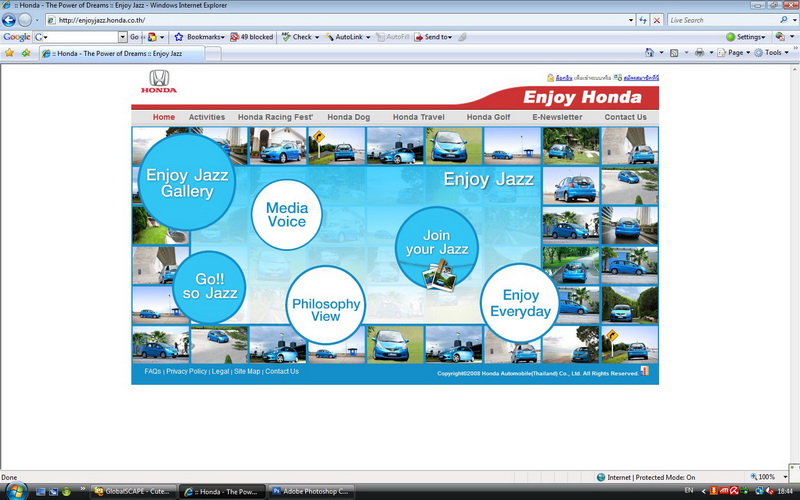Click the Enjoy Everyday circle
The height and width of the screenshot is (500, 800).
[x=520, y=303]
